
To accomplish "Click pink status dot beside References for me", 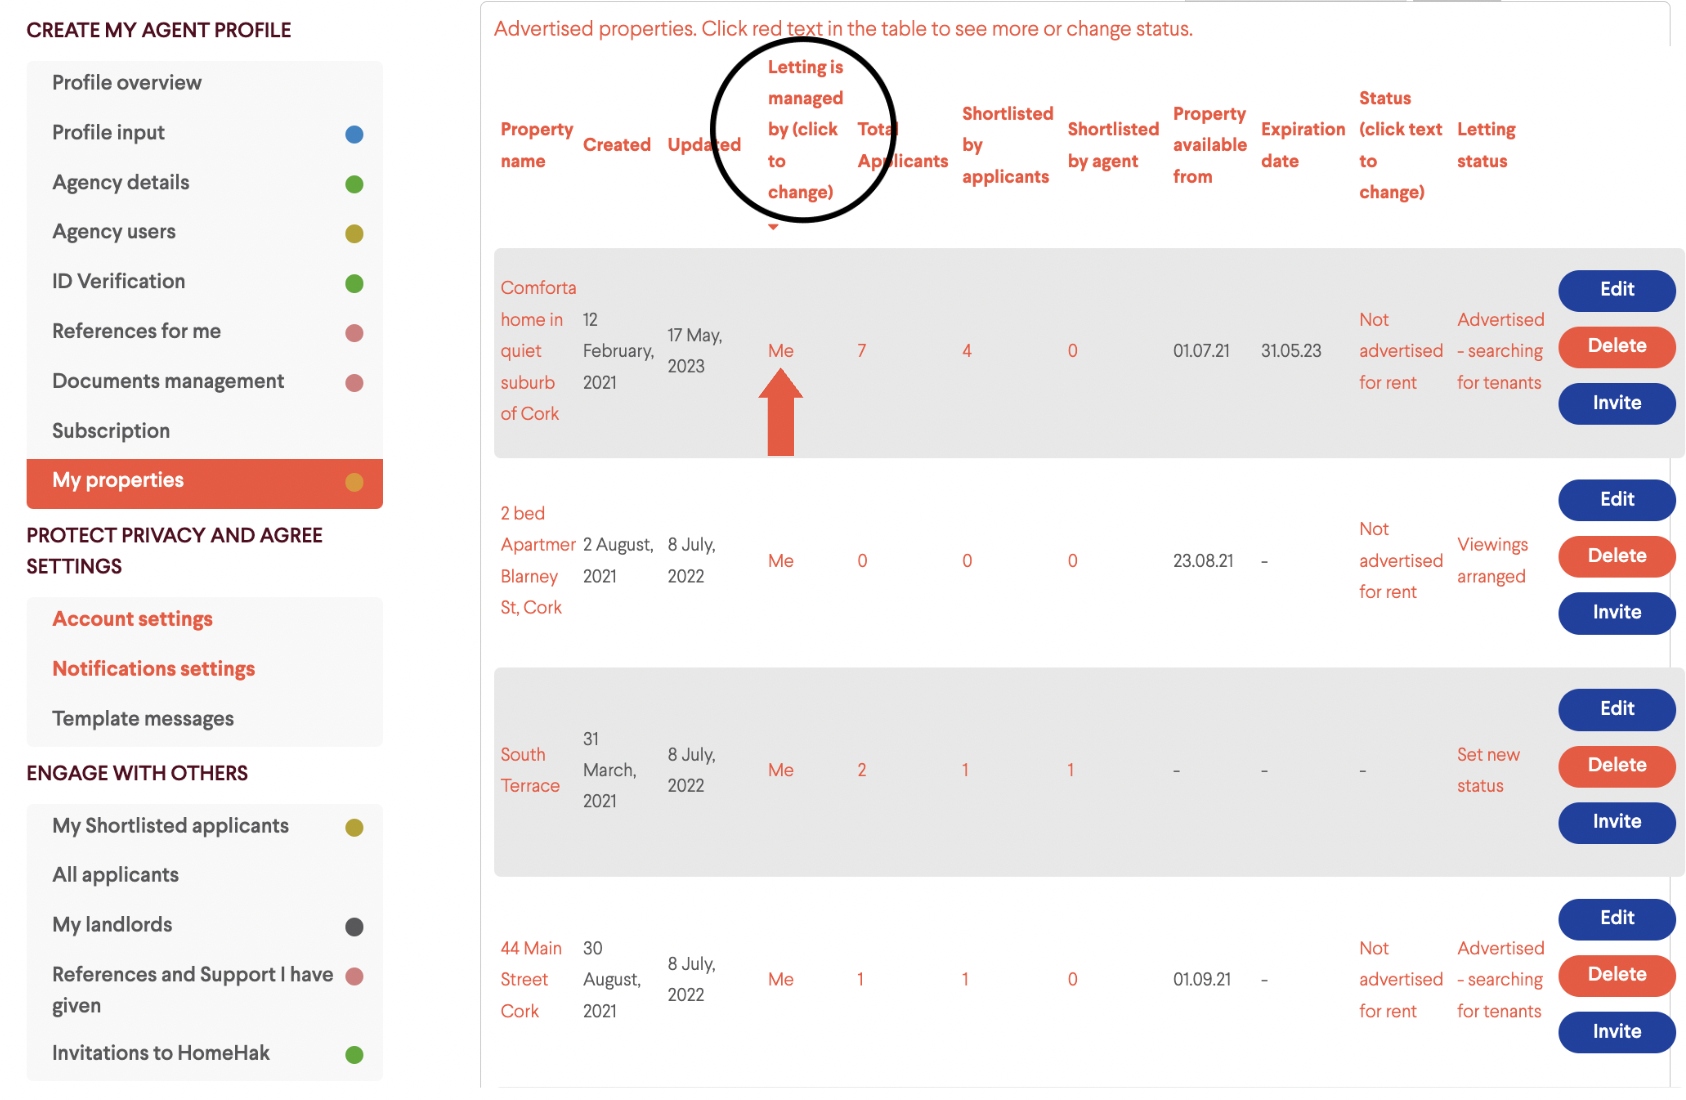I will coord(354,333).
